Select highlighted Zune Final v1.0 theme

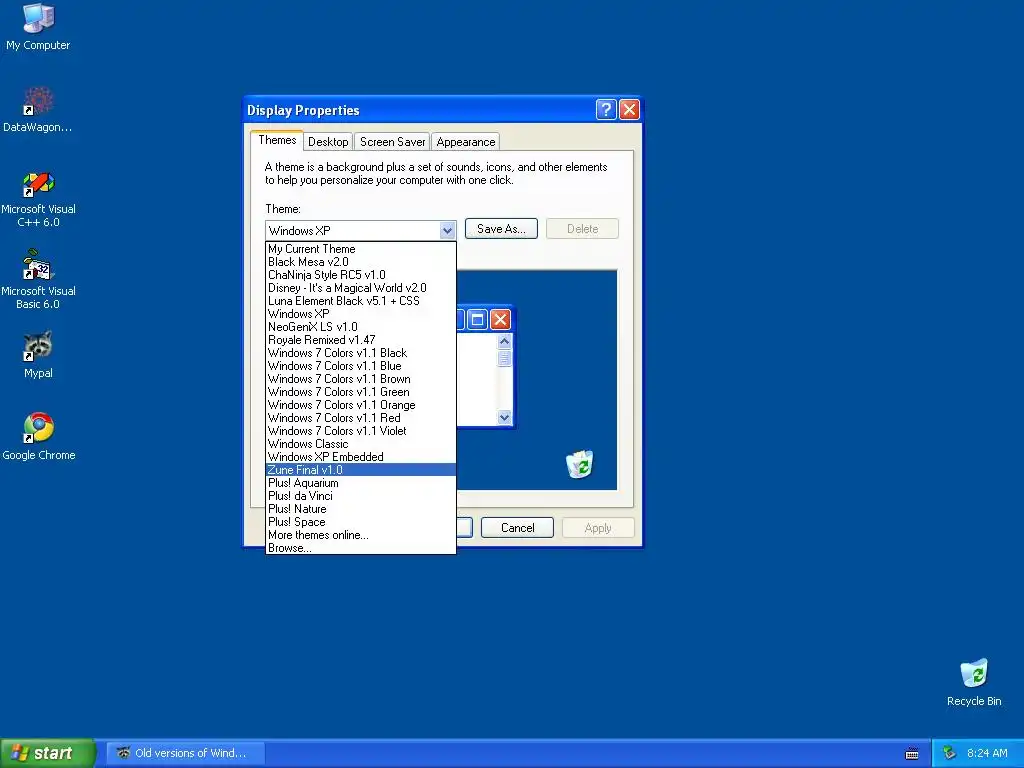[360, 470]
